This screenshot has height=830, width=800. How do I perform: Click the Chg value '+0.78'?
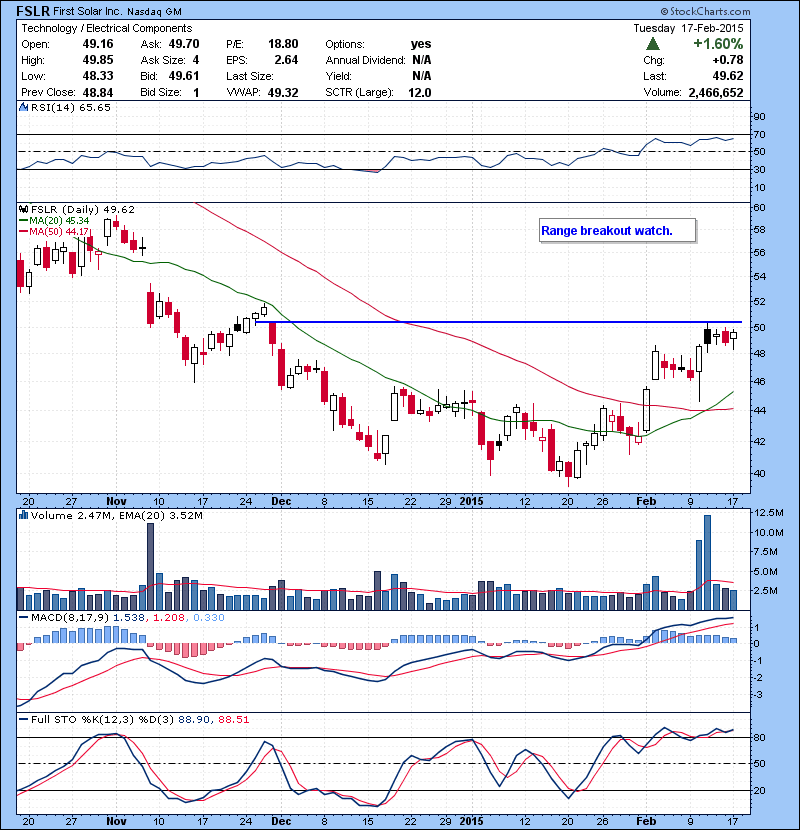pos(728,60)
